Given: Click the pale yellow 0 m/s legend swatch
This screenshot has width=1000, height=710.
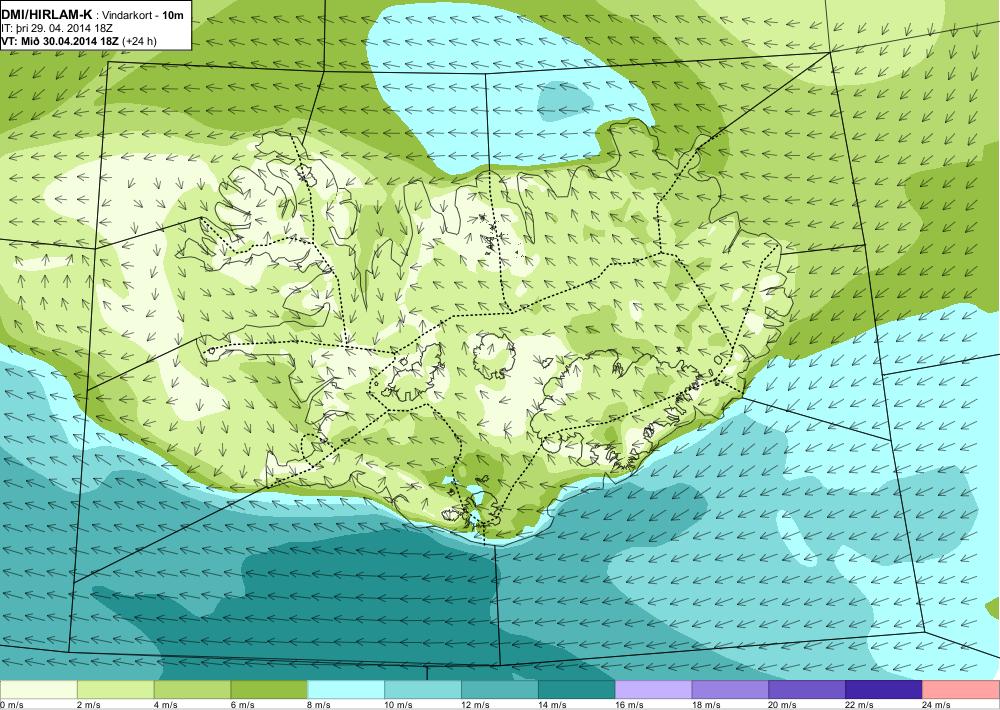Looking at the screenshot, I should tap(38, 690).
